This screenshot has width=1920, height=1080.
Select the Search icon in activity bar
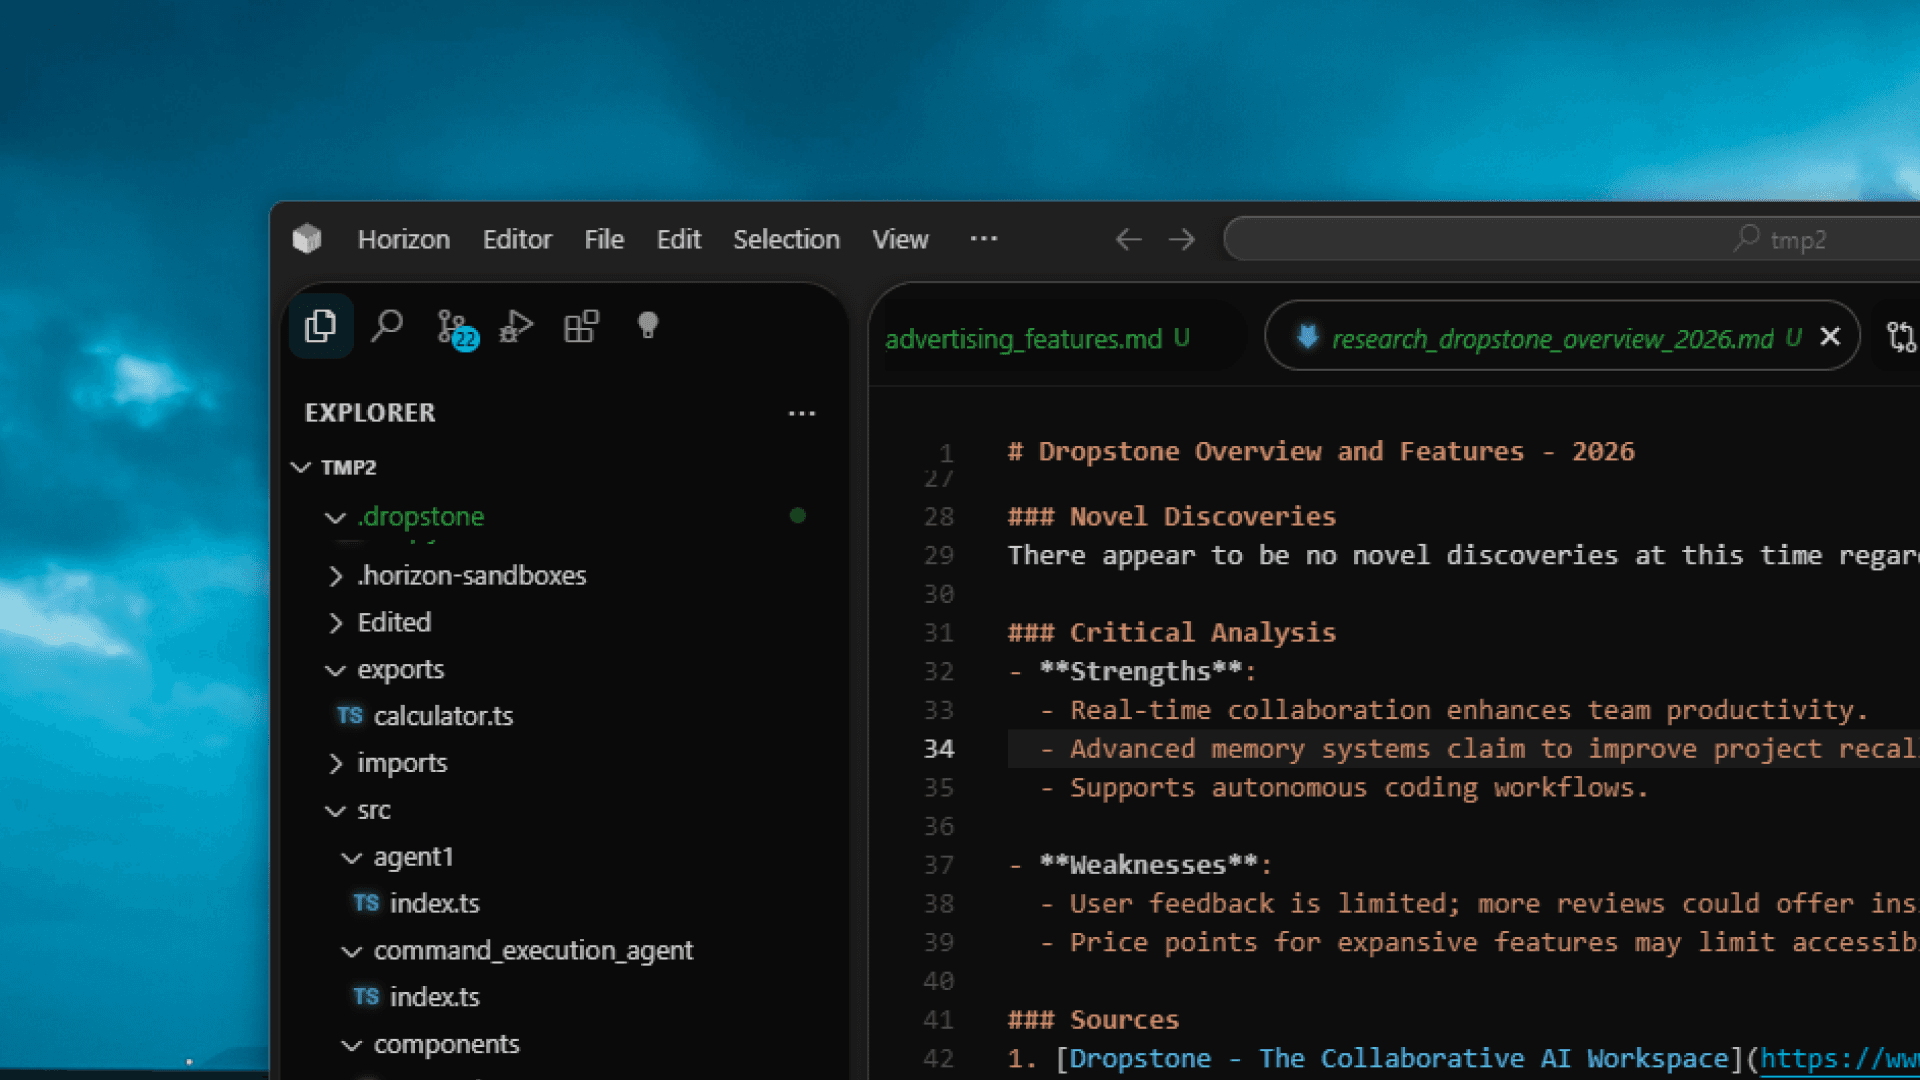(387, 325)
